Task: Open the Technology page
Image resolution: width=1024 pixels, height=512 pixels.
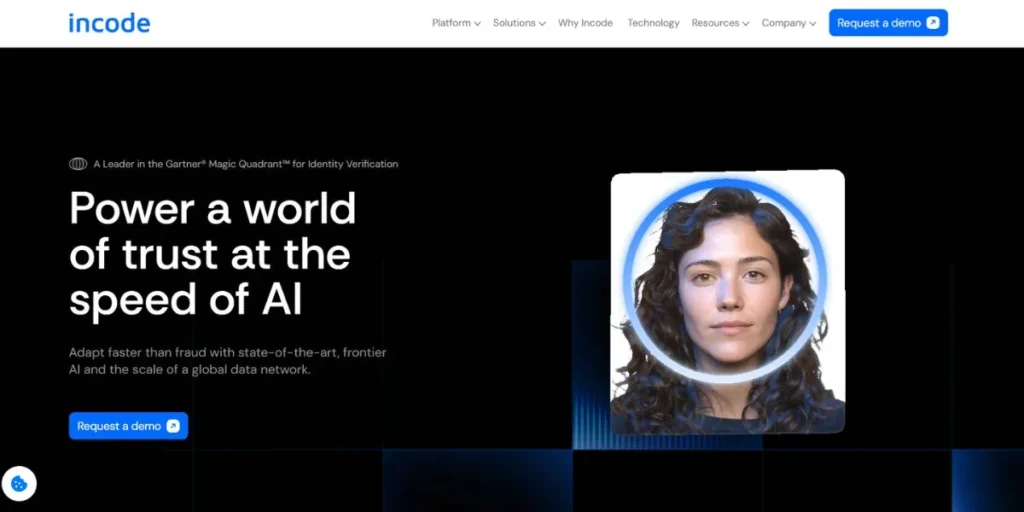Action: click(x=653, y=23)
